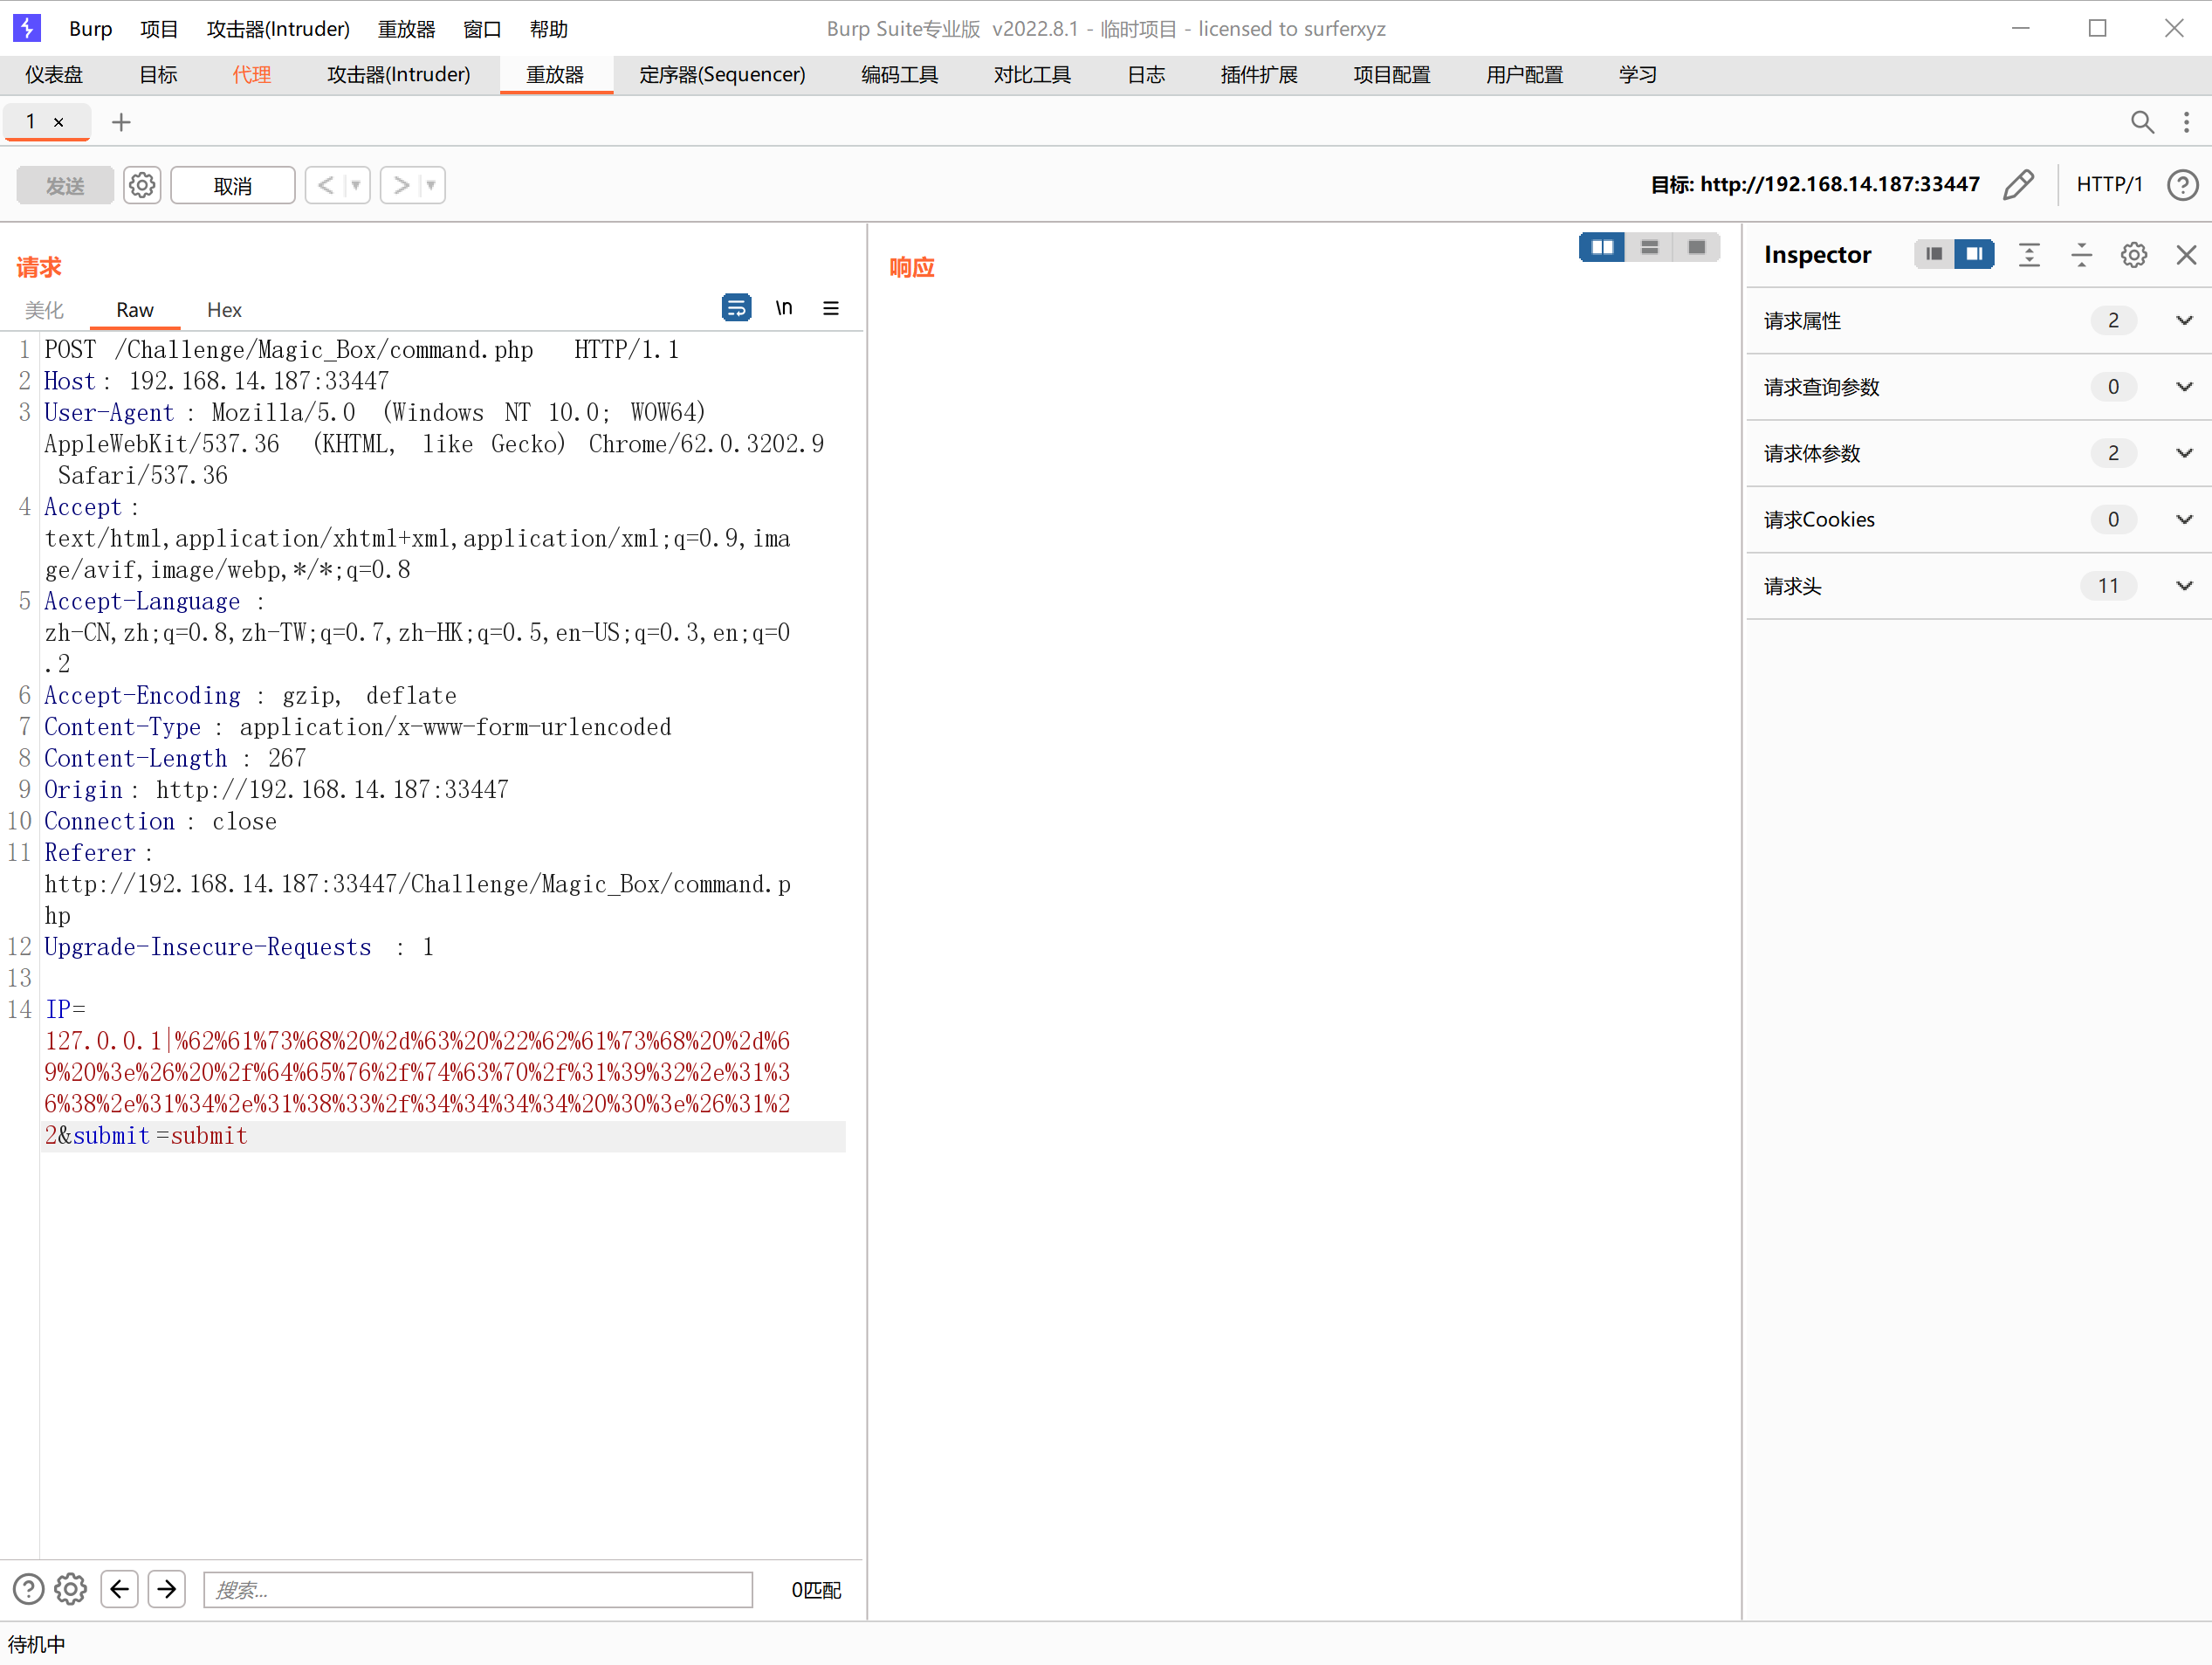This screenshot has width=2212, height=1665.
Task: Open the Hex view tab
Action: [x=224, y=310]
